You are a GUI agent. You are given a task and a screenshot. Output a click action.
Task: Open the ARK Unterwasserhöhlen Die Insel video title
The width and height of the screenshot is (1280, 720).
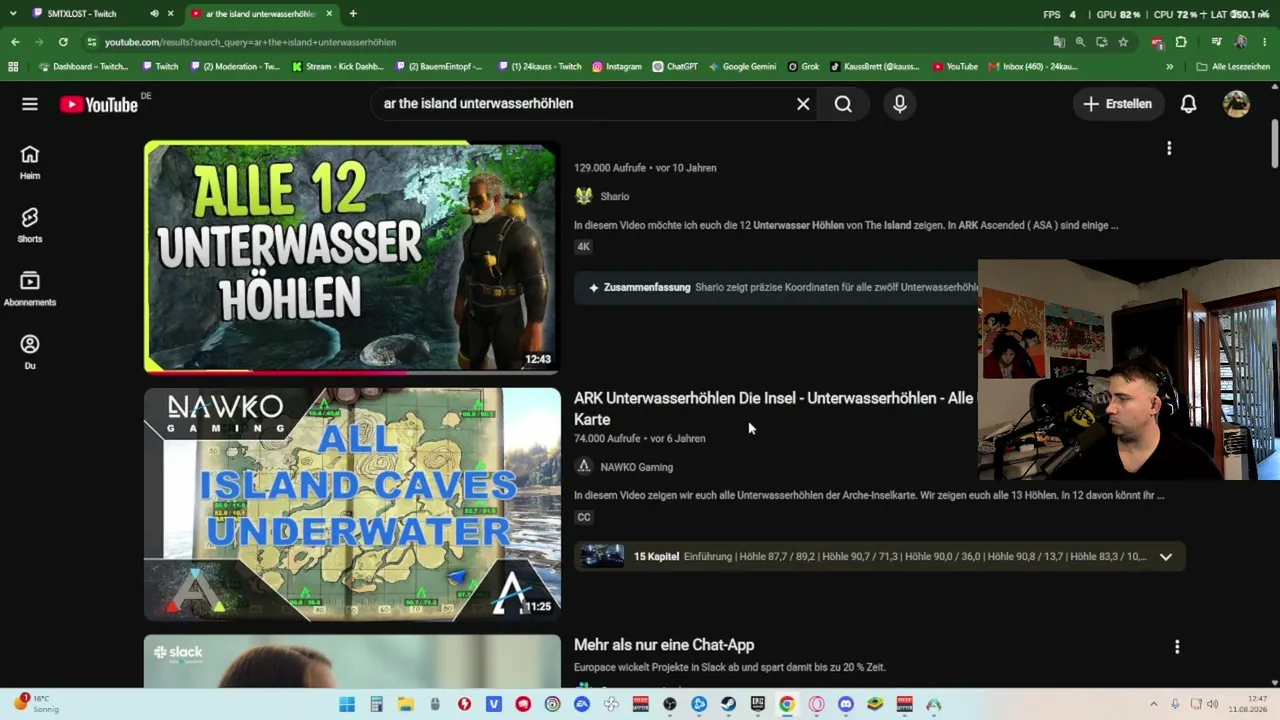click(x=773, y=409)
